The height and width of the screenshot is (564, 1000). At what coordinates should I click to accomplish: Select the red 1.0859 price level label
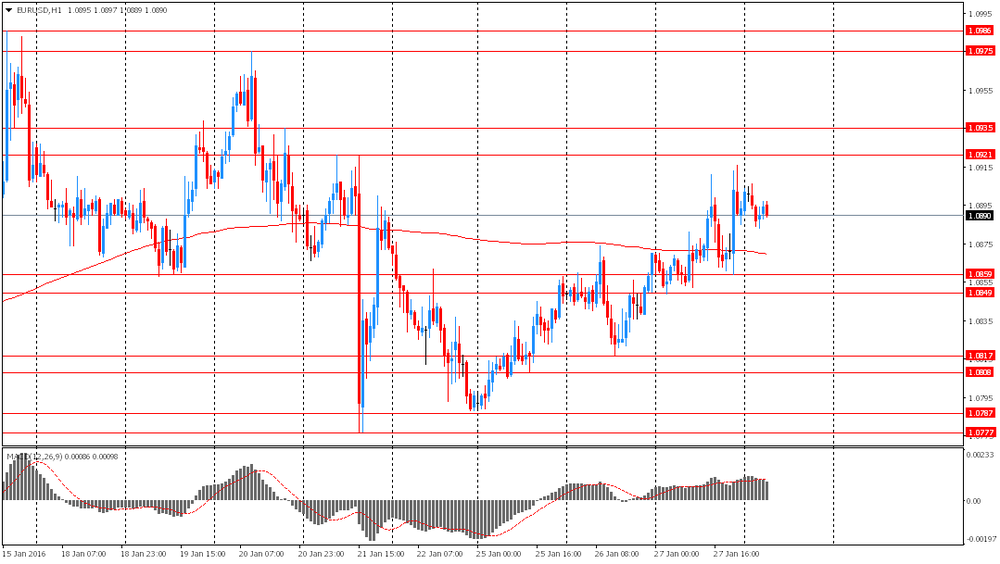pos(980,274)
